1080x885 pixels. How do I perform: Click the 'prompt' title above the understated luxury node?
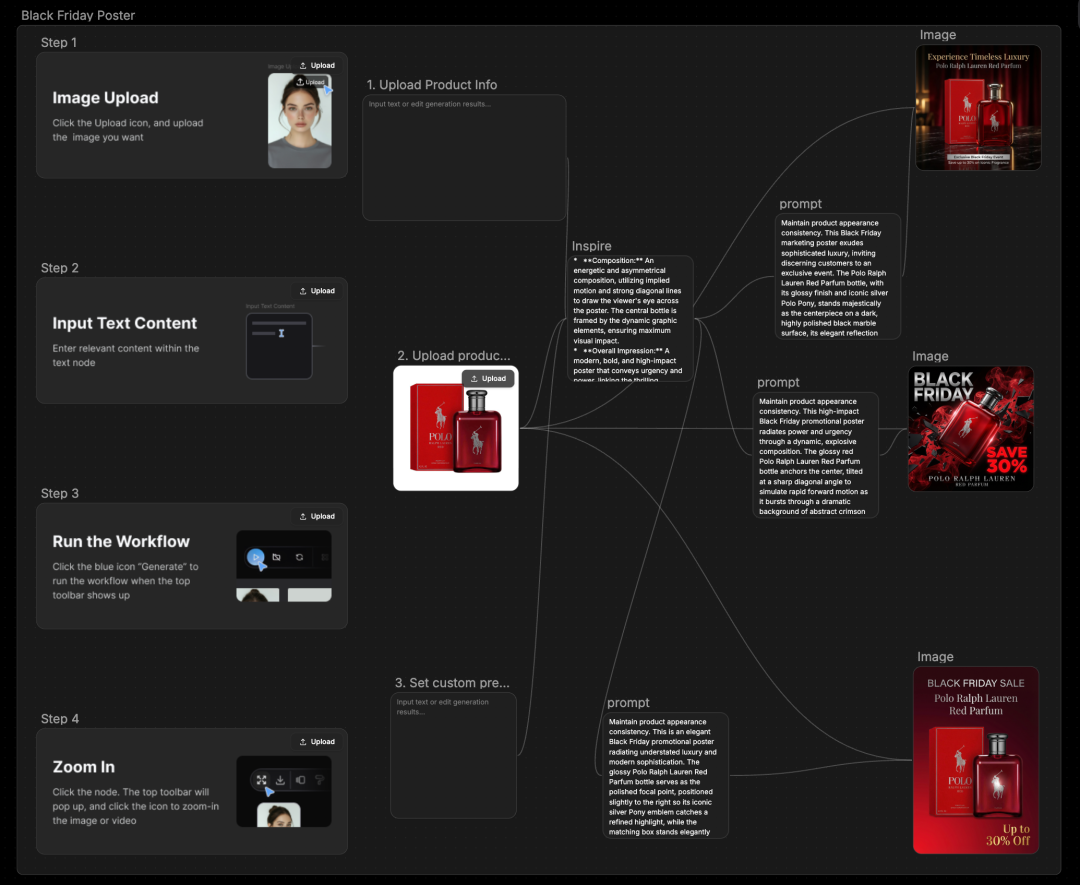tap(628, 702)
